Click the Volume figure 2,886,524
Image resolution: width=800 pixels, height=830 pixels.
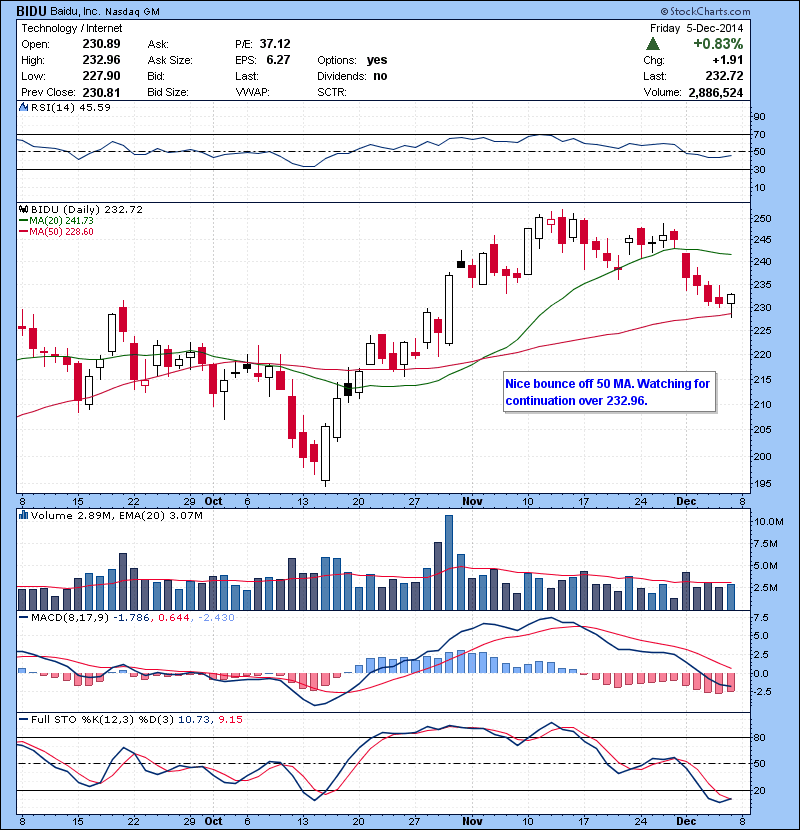716,93
